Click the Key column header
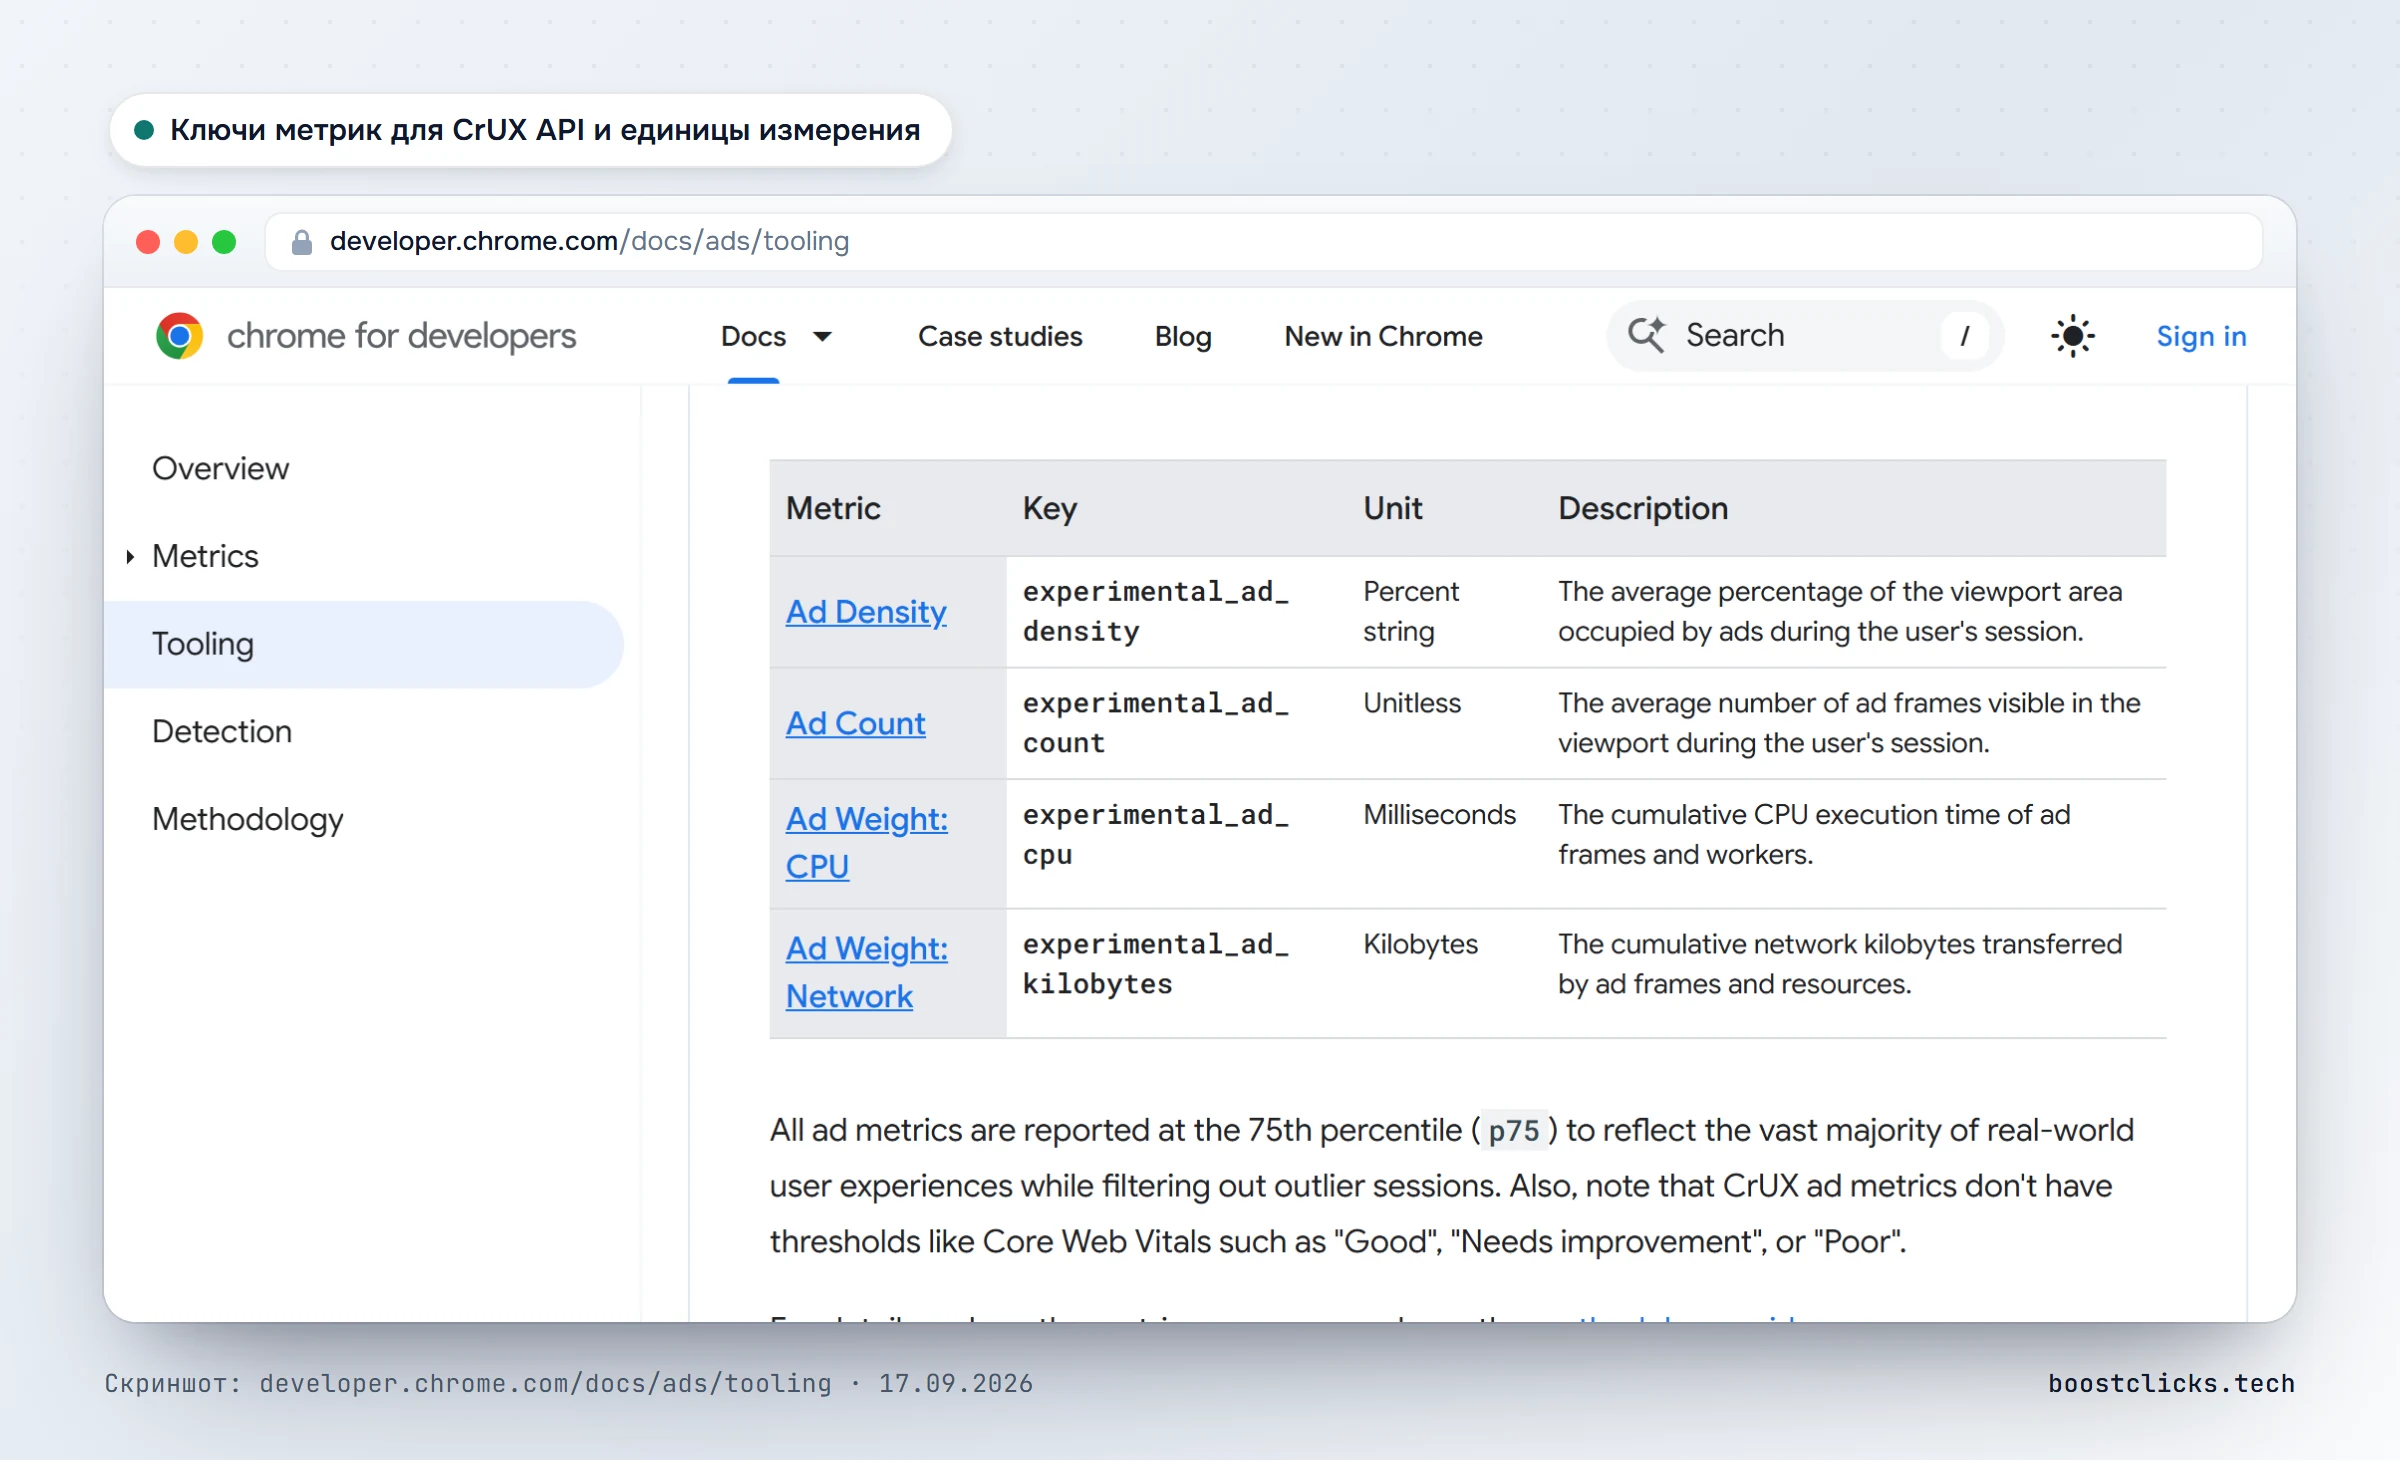2400x1462 pixels. coord(1050,509)
